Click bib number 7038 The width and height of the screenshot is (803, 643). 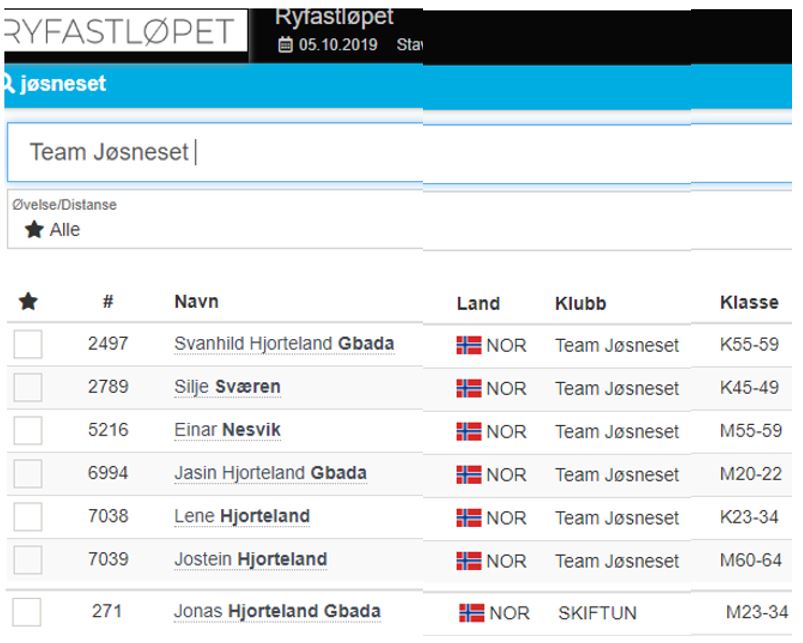(108, 516)
